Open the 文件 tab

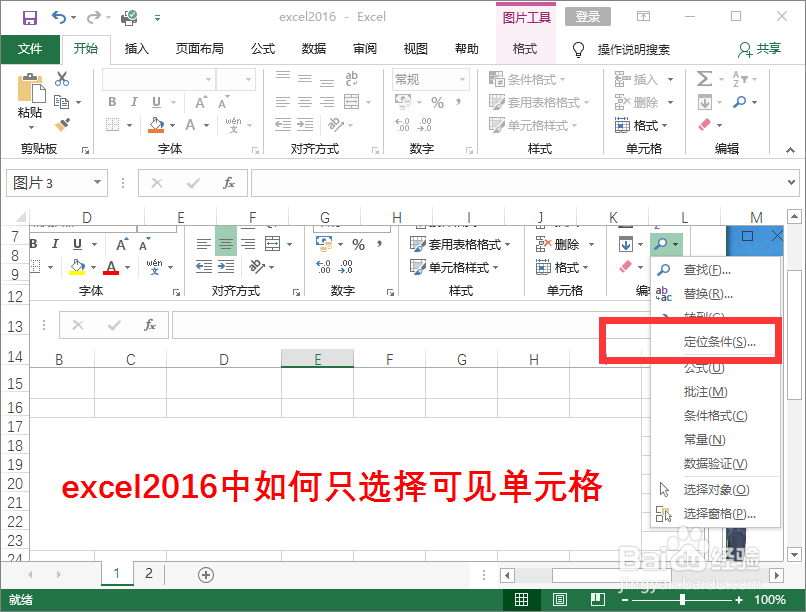click(x=30, y=49)
